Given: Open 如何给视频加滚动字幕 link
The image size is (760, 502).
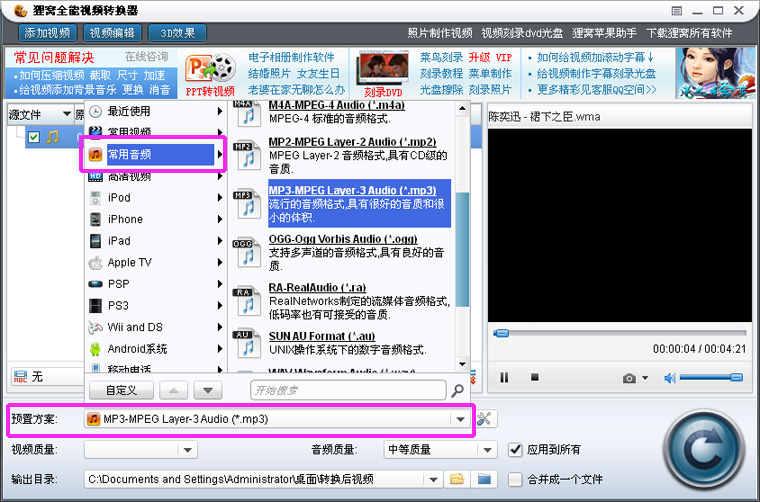Looking at the screenshot, I should point(595,57).
